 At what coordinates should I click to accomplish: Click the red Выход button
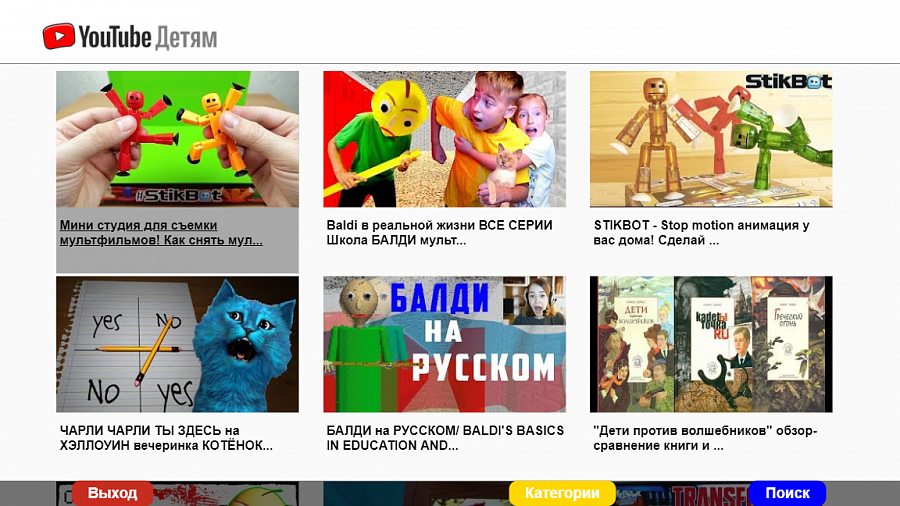pos(112,493)
